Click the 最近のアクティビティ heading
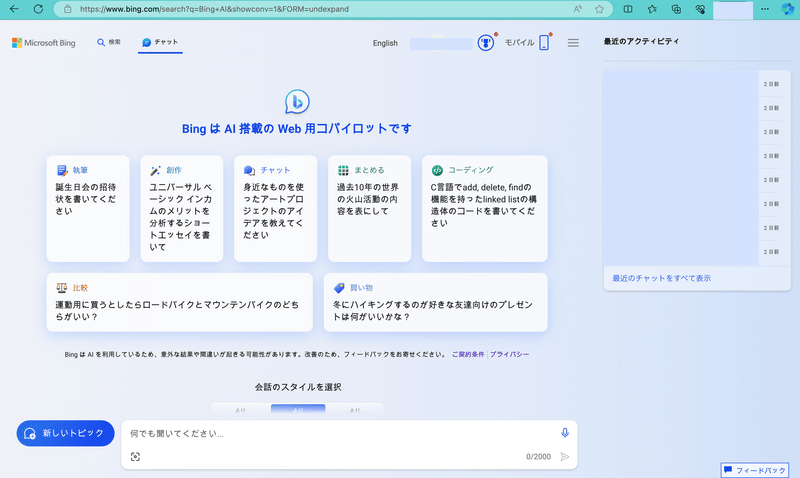Image resolution: width=800 pixels, height=478 pixels. [641, 41]
